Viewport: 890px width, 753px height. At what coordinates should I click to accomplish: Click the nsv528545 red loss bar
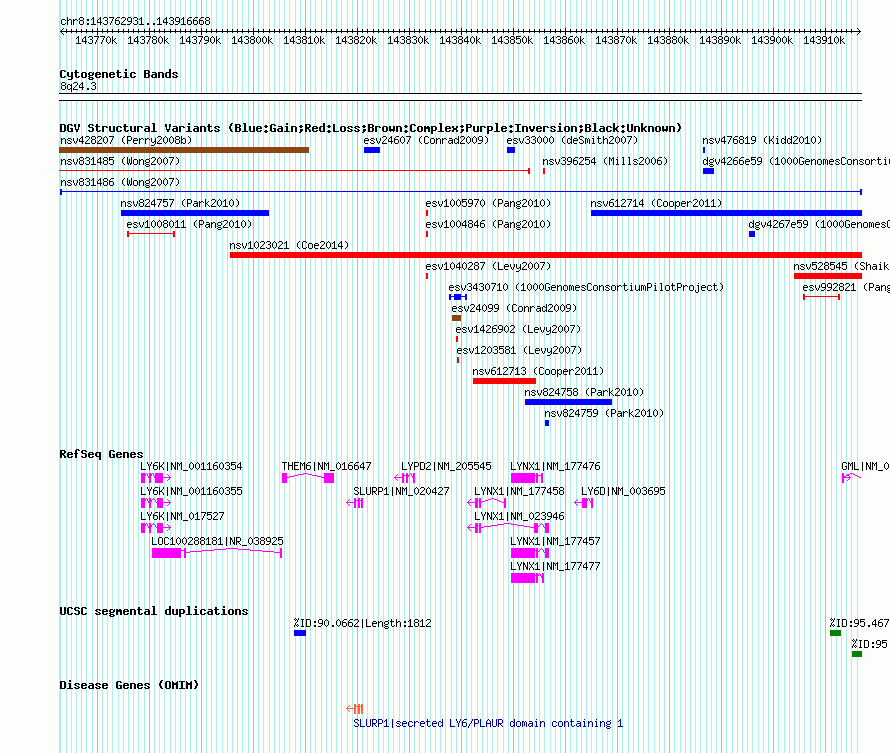828,276
